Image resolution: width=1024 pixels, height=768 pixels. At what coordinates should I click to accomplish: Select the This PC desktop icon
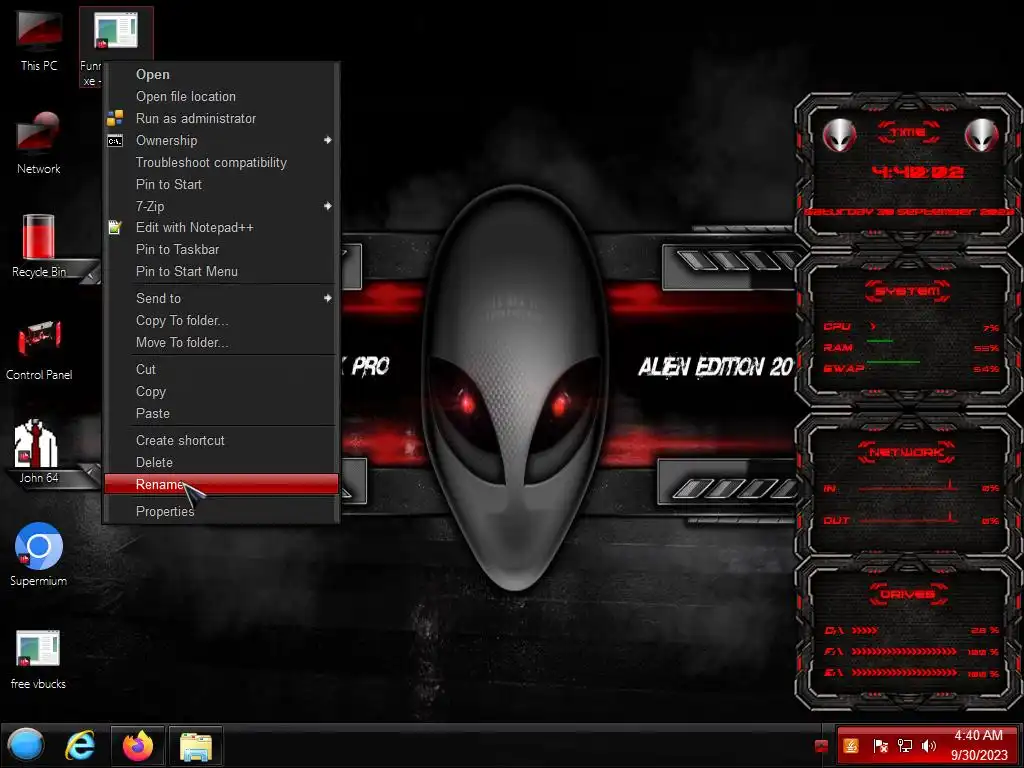(x=39, y=40)
